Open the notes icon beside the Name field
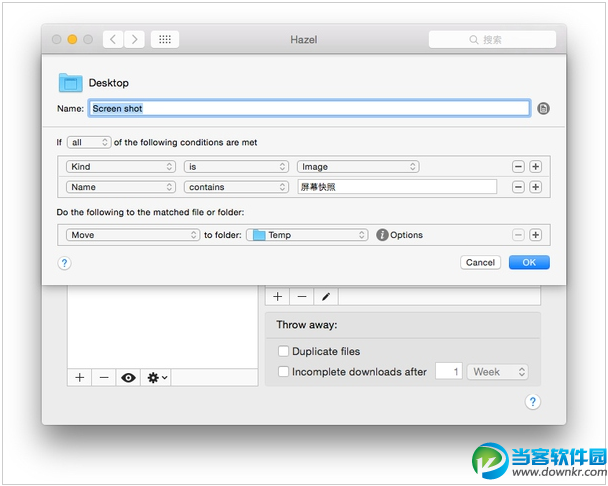This screenshot has width=608, height=486. (x=543, y=109)
